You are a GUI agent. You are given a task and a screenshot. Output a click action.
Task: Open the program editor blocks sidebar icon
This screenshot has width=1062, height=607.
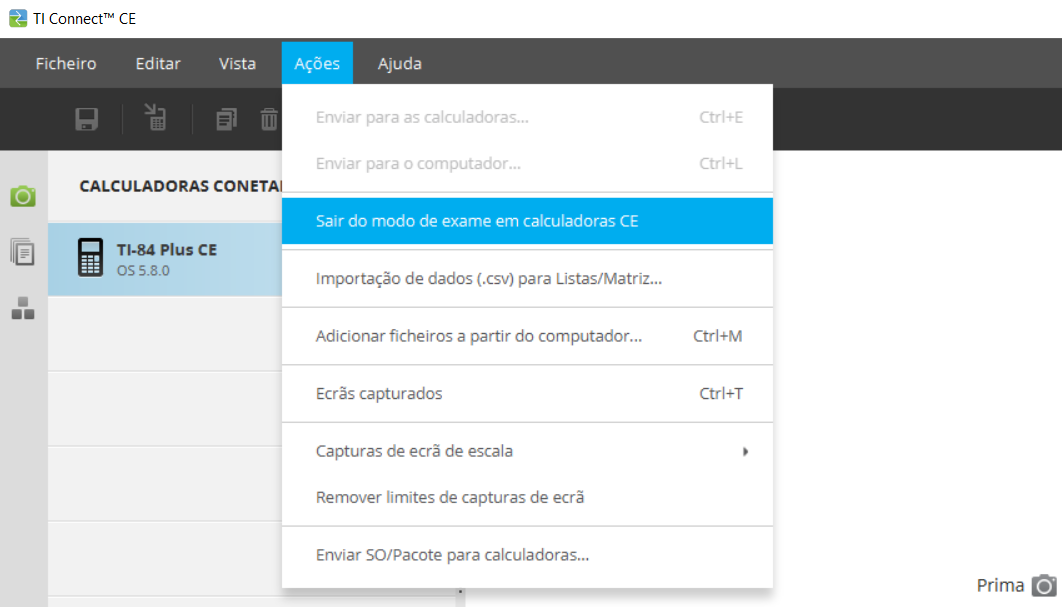(x=23, y=309)
